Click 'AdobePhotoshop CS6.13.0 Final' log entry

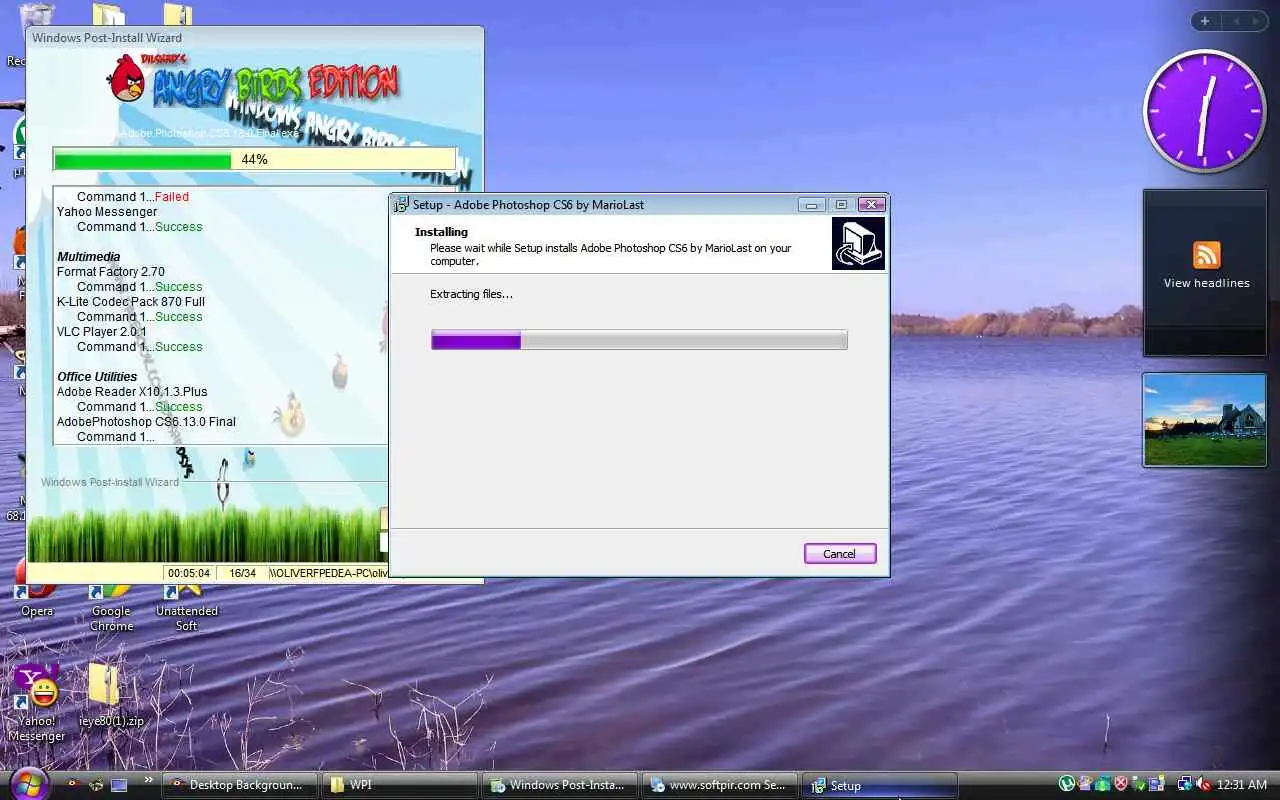[146, 422]
